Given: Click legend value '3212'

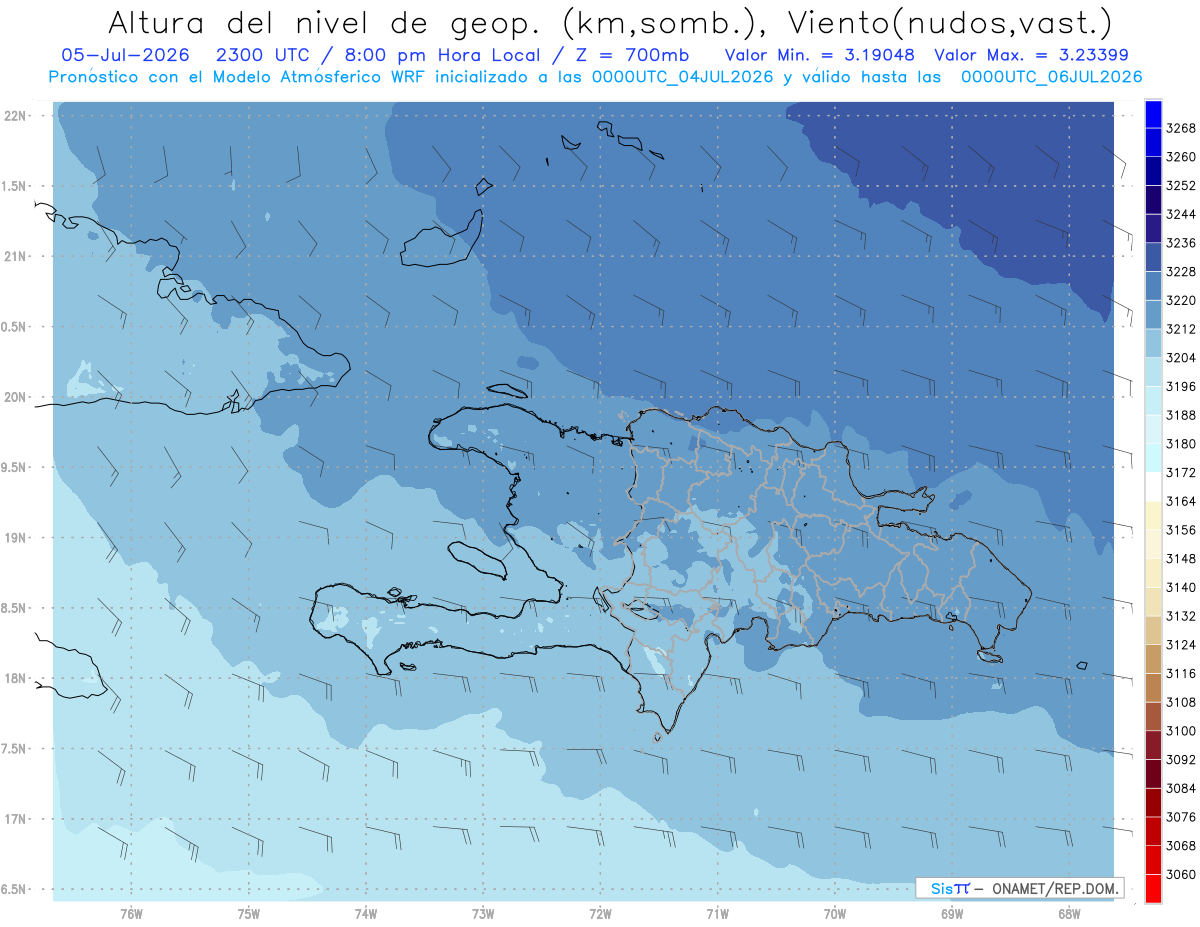Looking at the screenshot, I should pyautogui.click(x=1181, y=329).
